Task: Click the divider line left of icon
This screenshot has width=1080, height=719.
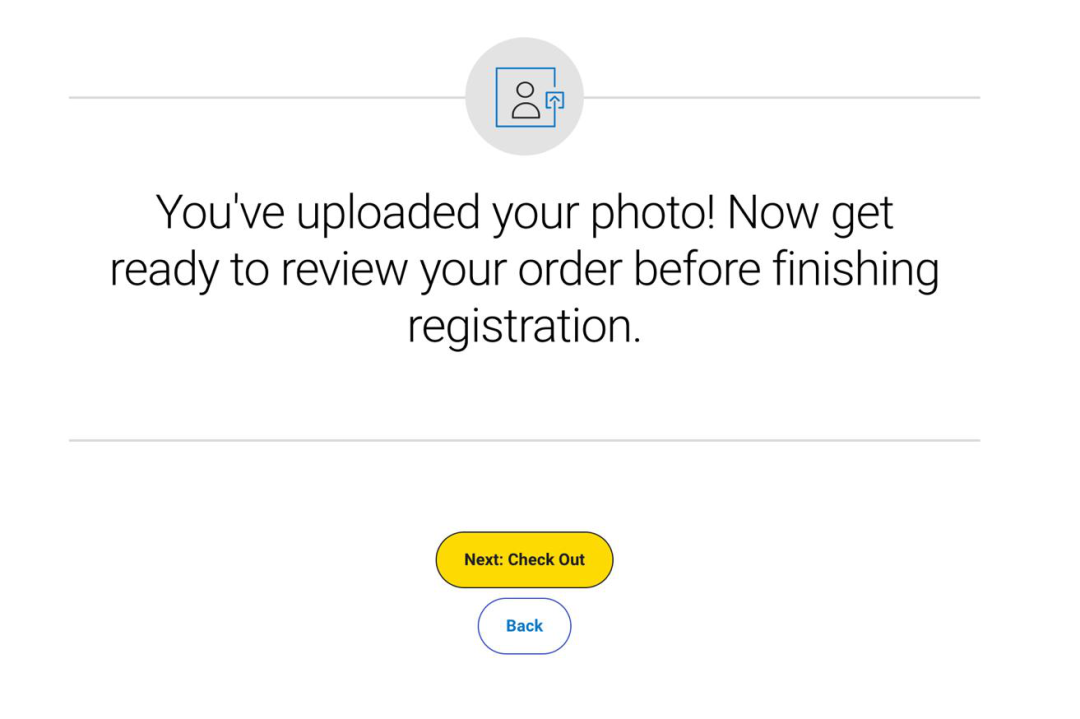Action: [267, 97]
